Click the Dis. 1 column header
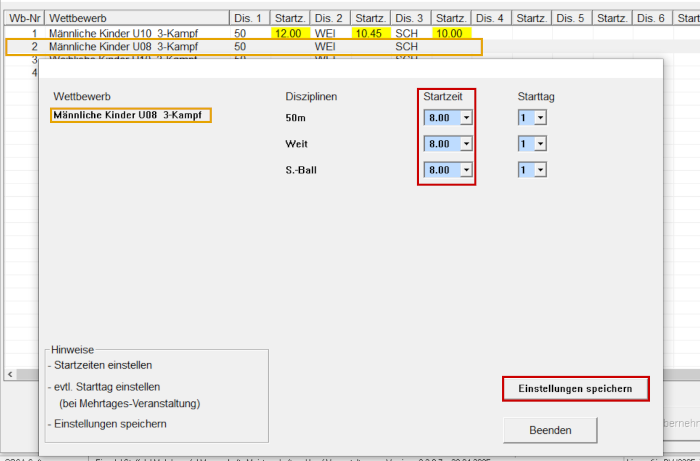Viewport: 700px width, 461px height. point(249,19)
